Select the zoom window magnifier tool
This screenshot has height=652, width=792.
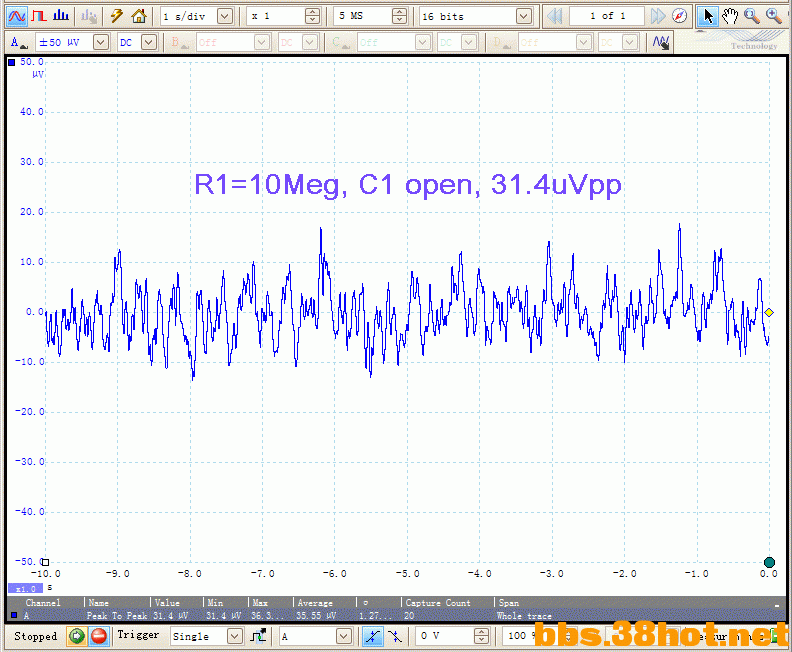(752, 17)
